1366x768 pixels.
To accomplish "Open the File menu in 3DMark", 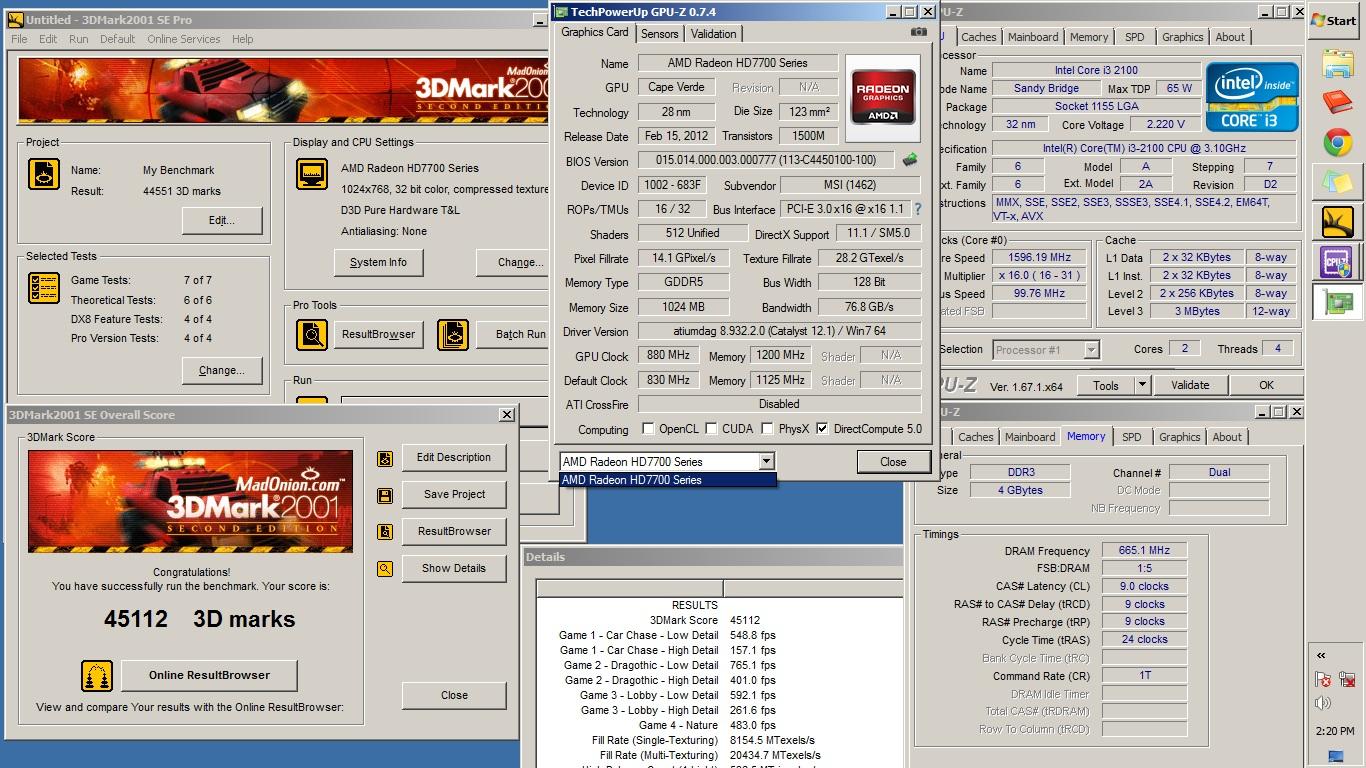I will point(19,39).
